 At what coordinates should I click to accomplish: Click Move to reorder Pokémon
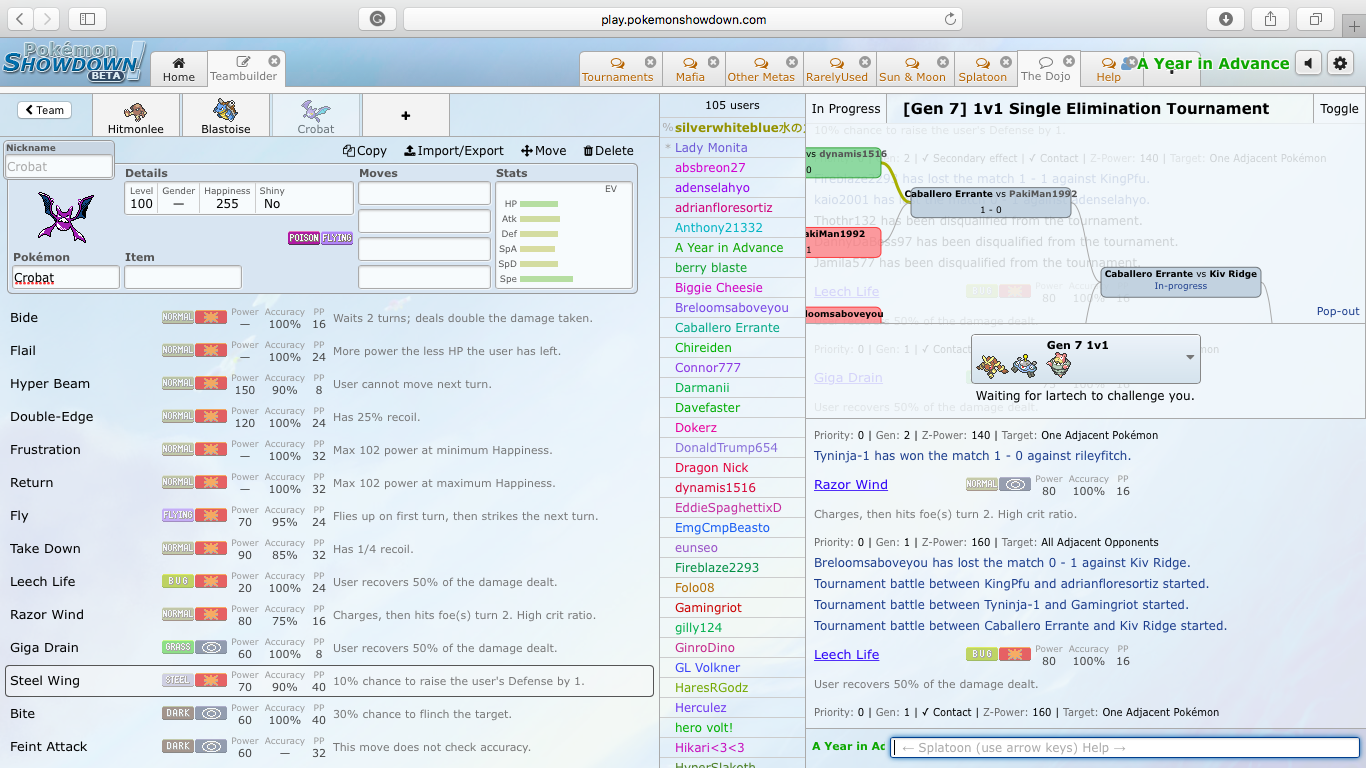click(544, 150)
